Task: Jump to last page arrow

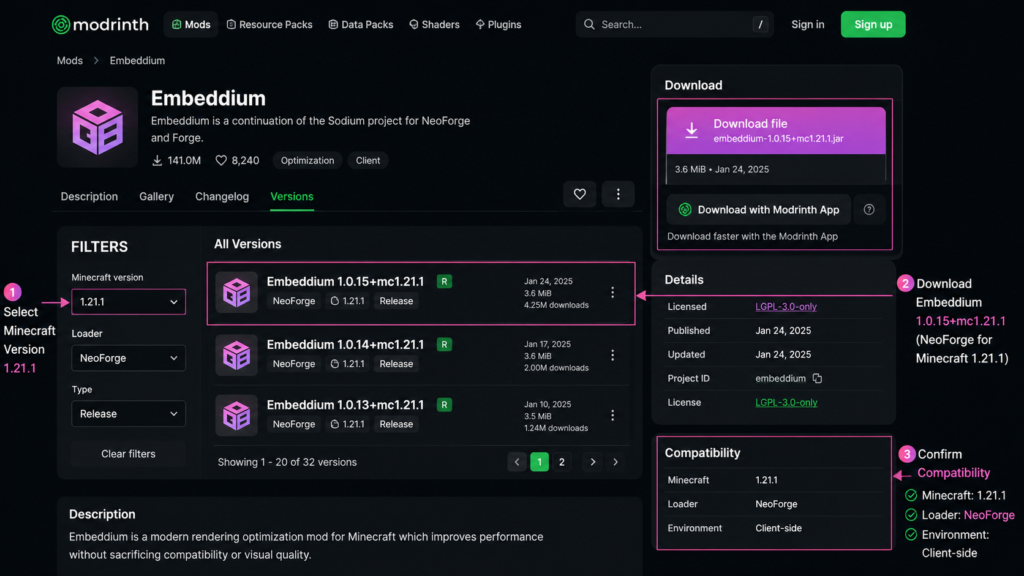Action: coord(615,462)
